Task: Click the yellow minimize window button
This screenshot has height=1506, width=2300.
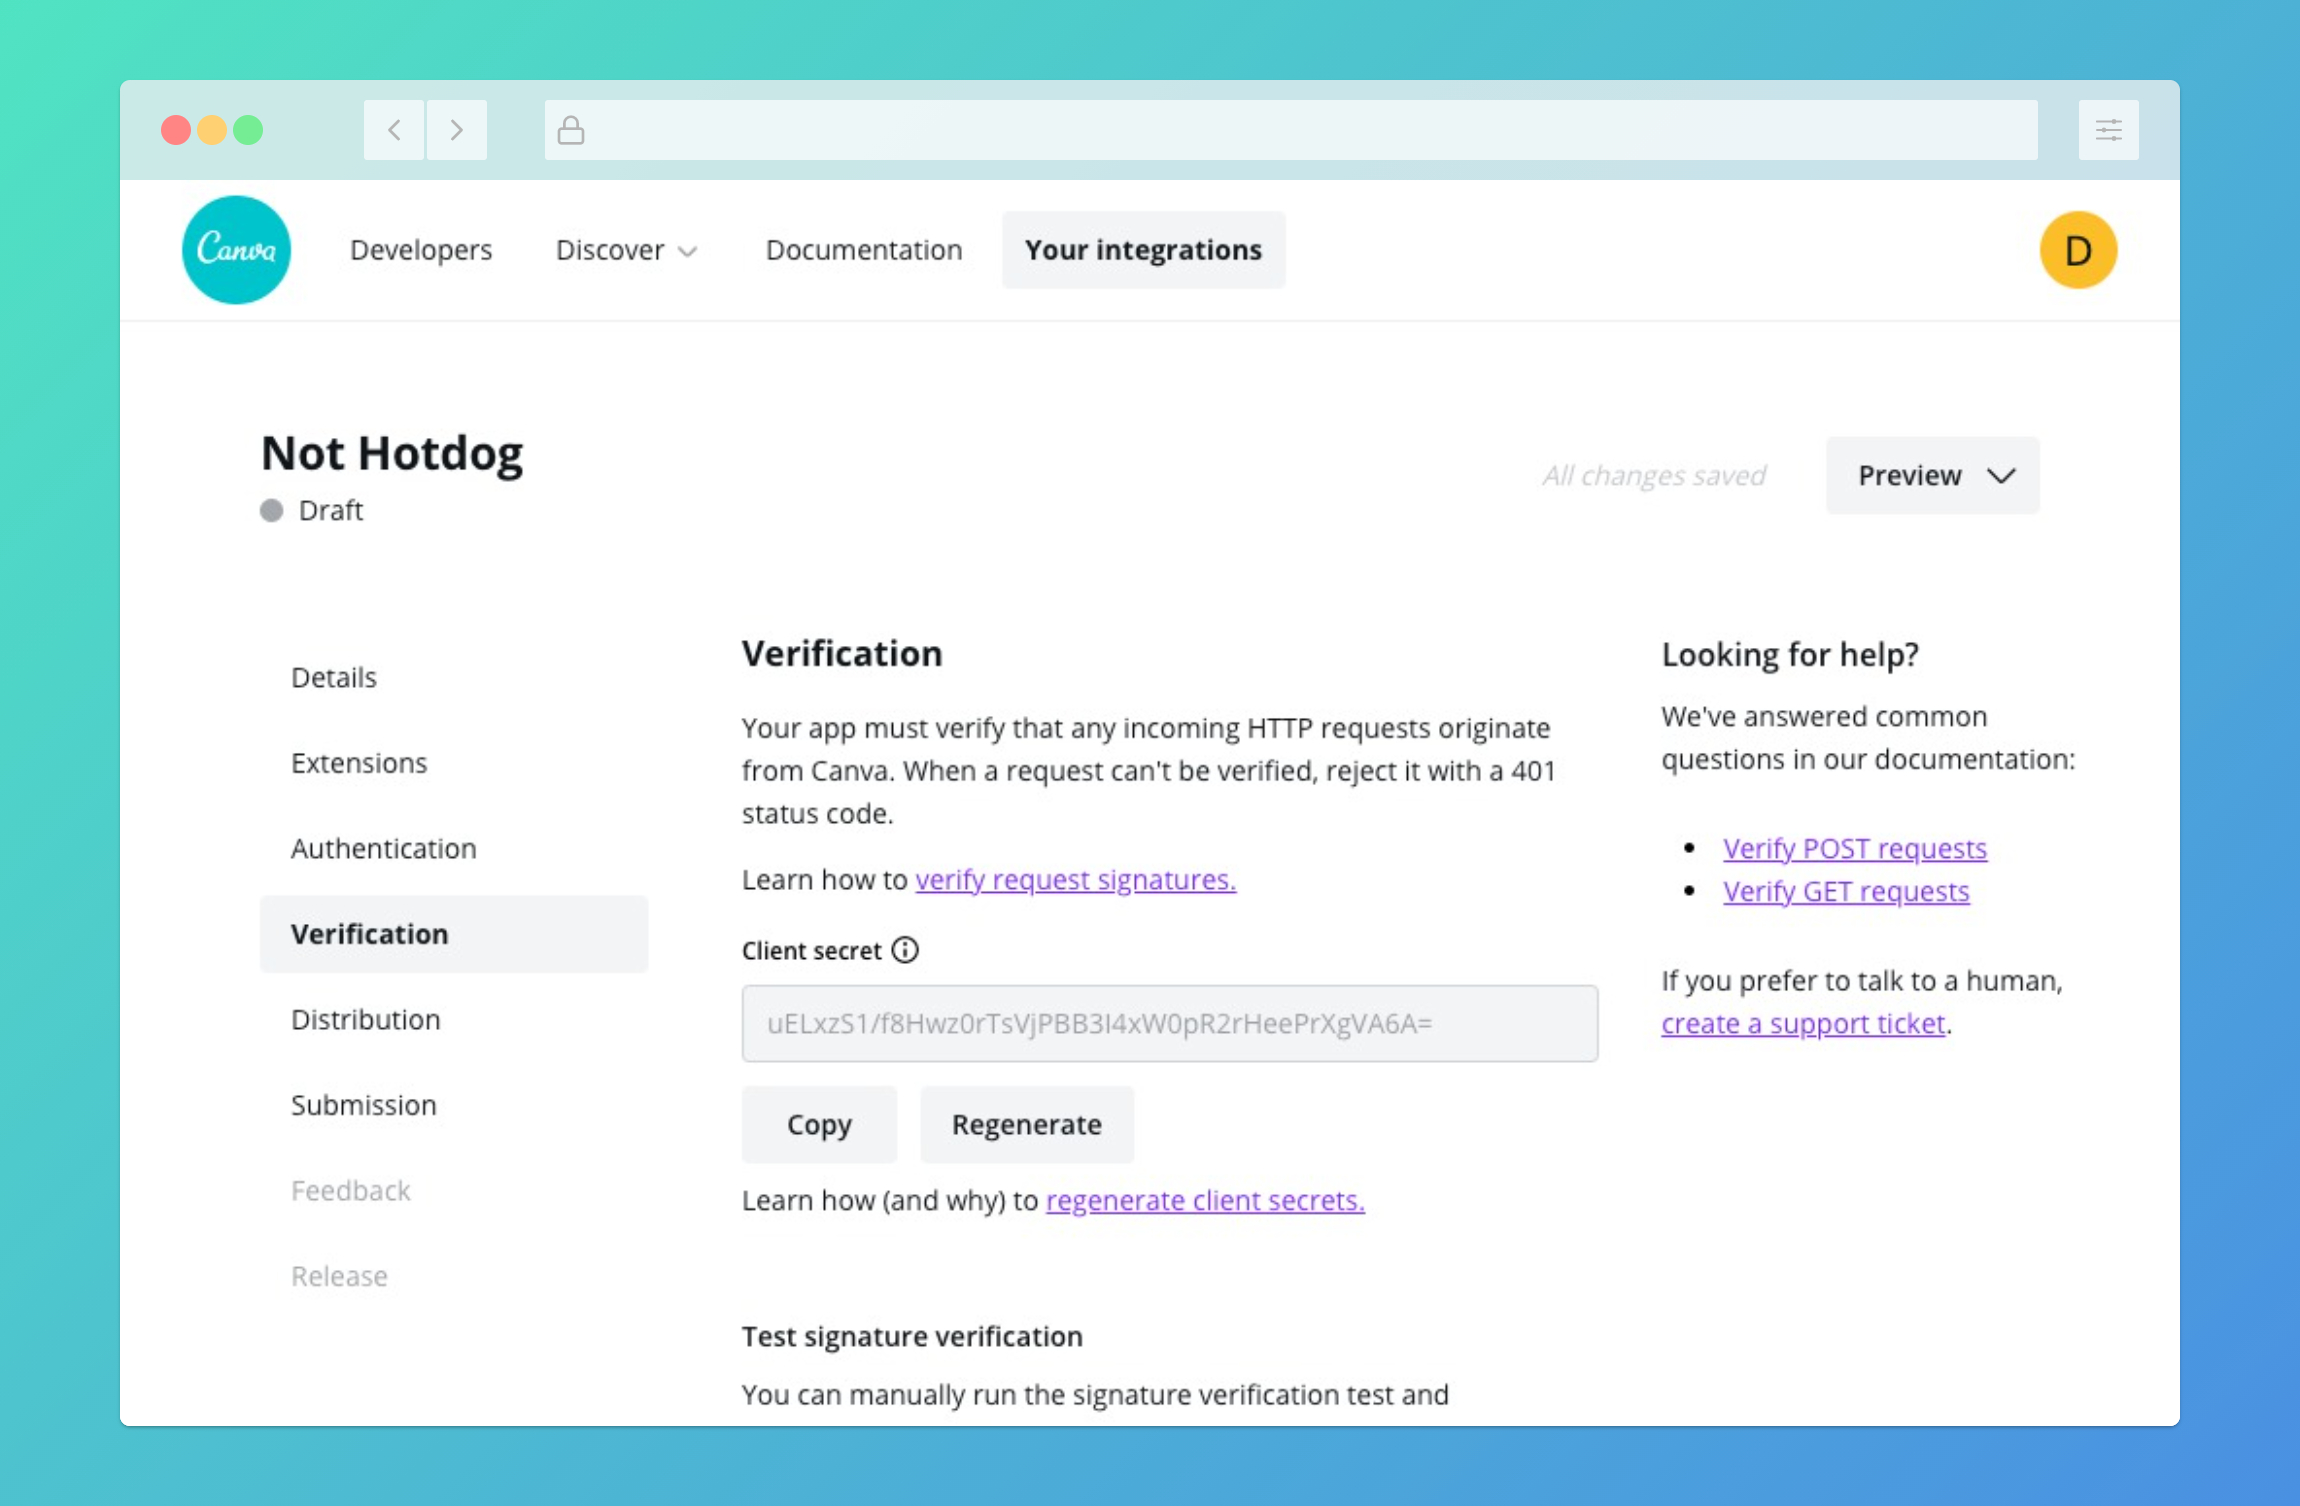Action: coord(212,130)
